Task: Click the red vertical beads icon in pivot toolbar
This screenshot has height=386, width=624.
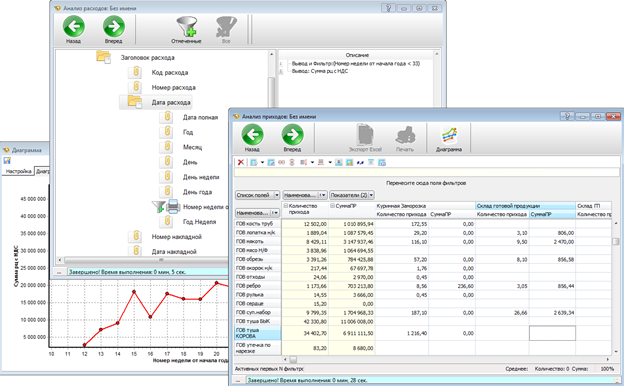Action: [292, 162]
